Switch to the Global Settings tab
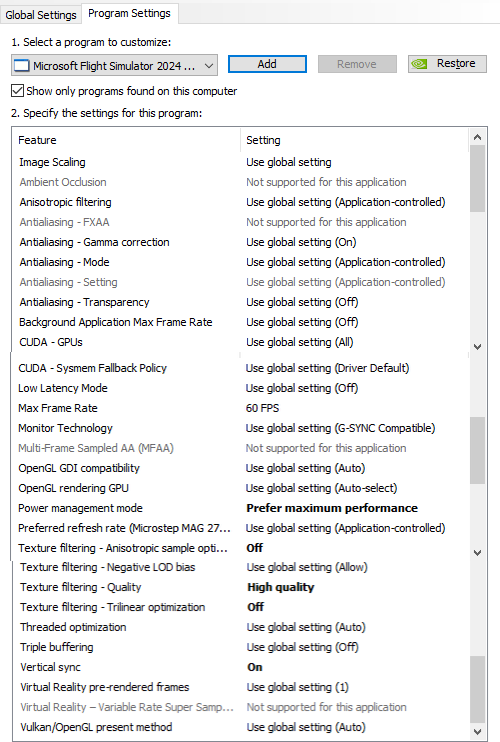 (41, 15)
